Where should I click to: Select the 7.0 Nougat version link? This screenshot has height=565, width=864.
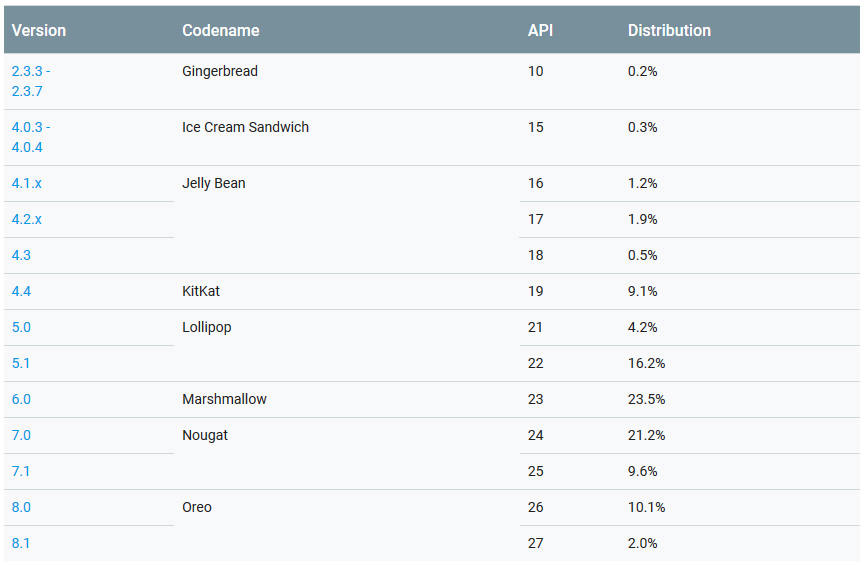21,435
